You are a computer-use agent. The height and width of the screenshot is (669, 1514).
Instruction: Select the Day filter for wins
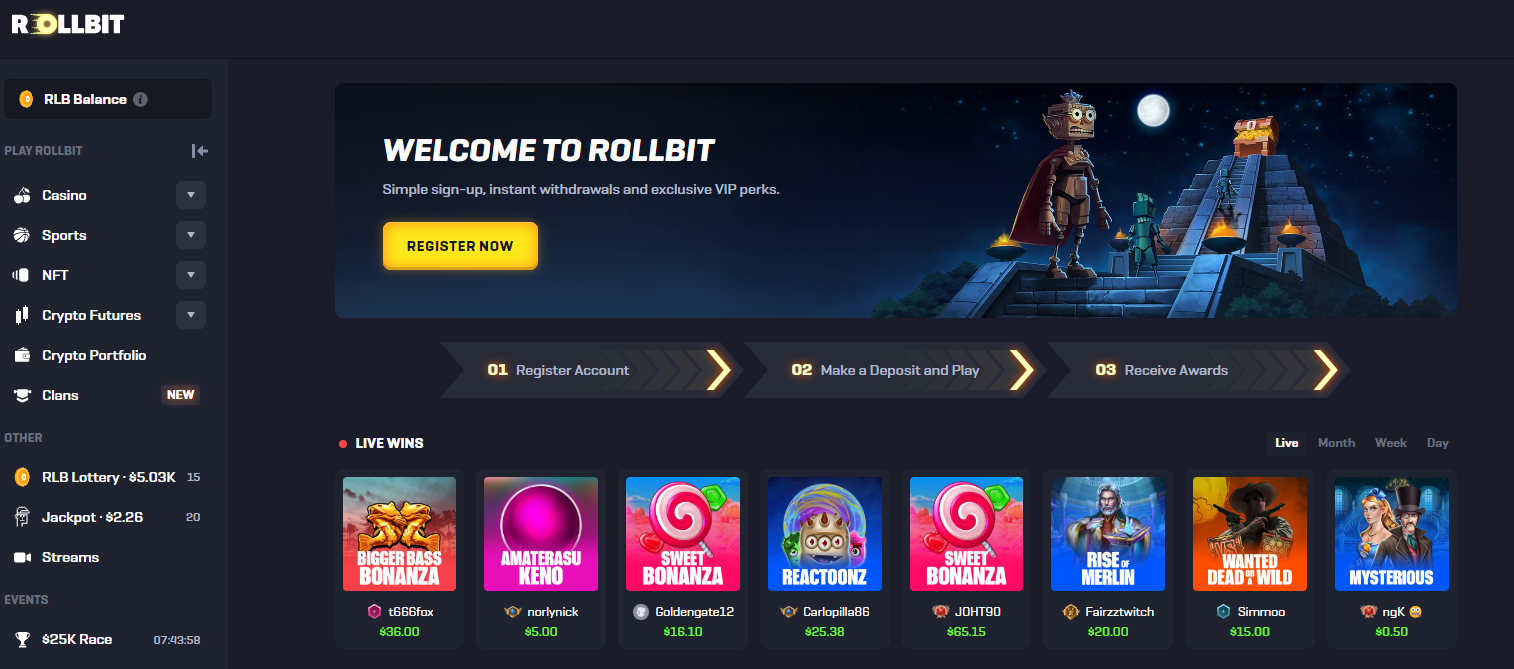(1438, 443)
